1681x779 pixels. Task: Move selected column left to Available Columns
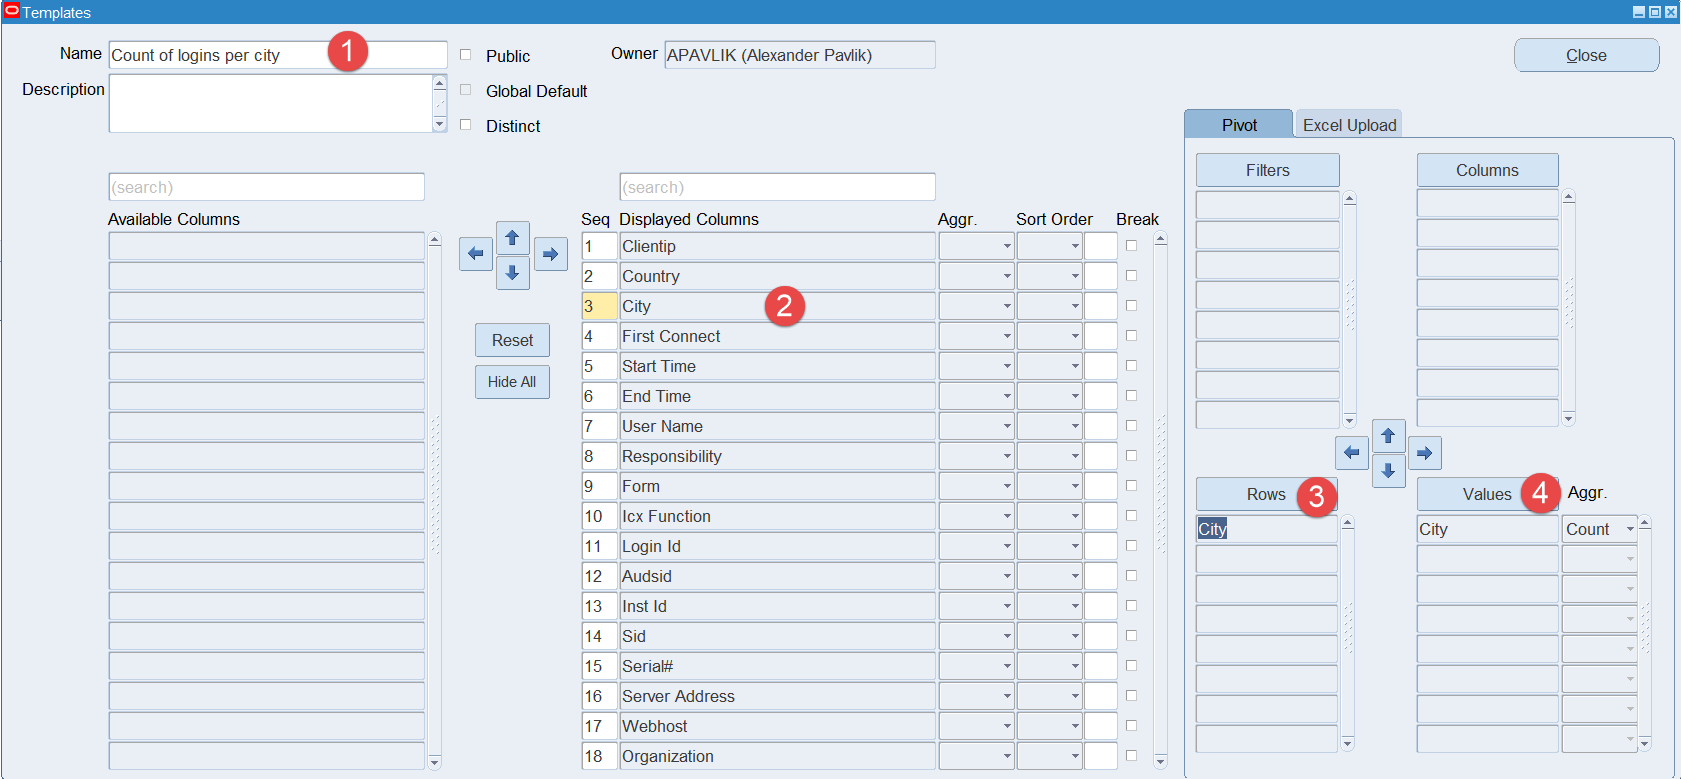(x=476, y=254)
